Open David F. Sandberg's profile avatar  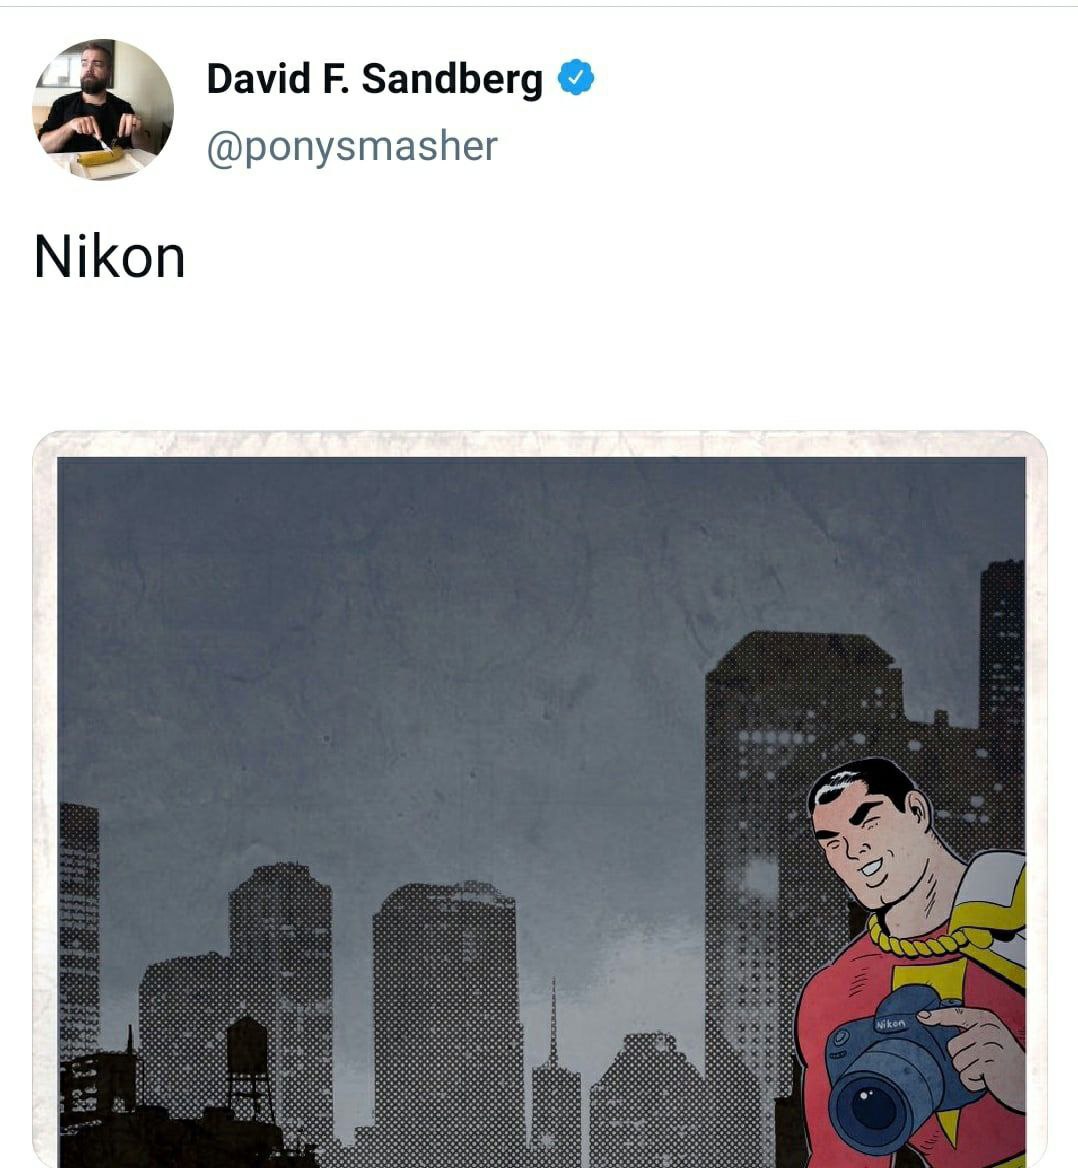pos(103,110)
